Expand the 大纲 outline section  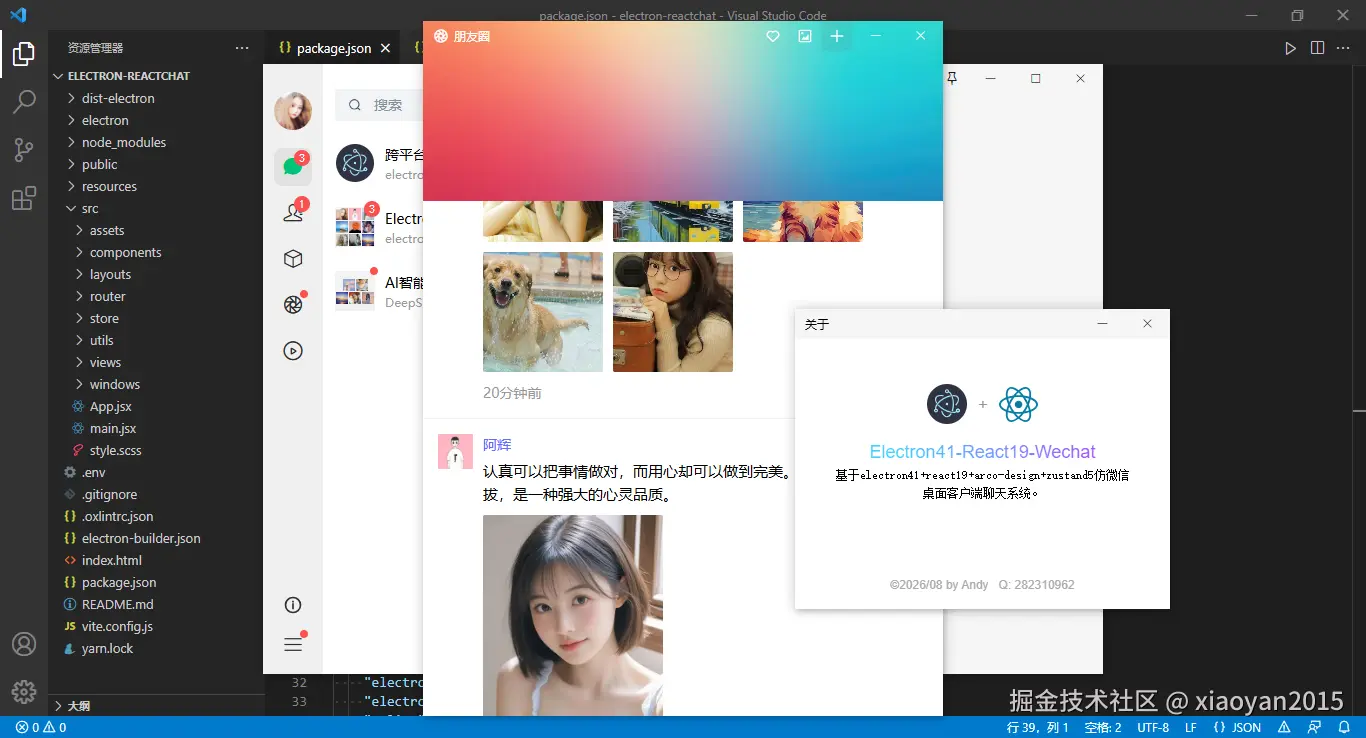pos(156,705)
